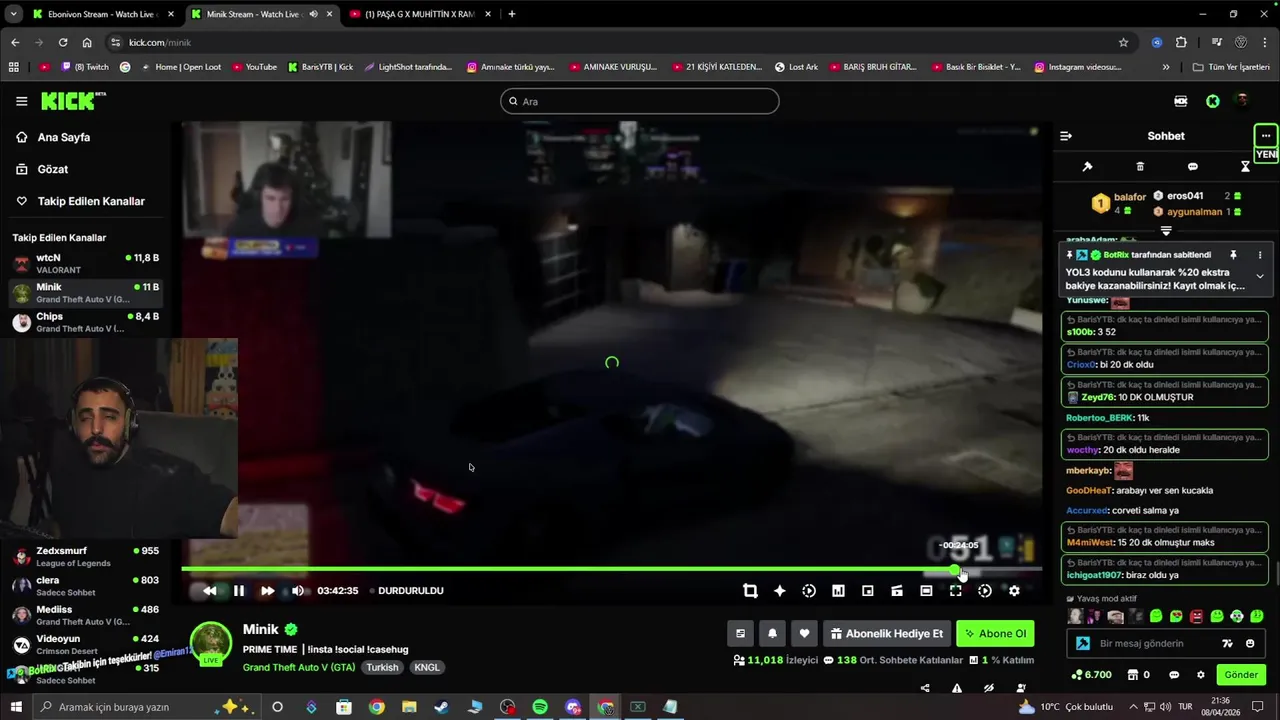
Task: Click the report warning icon below stream
Action: pyautogui.click(x=957, y=688)
